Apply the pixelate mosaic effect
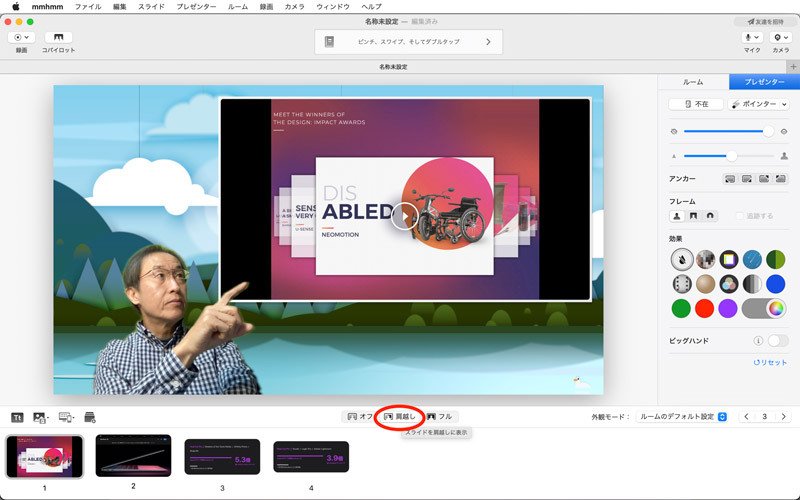This screenshot has width=800, height=500. (x=705, y=259)
